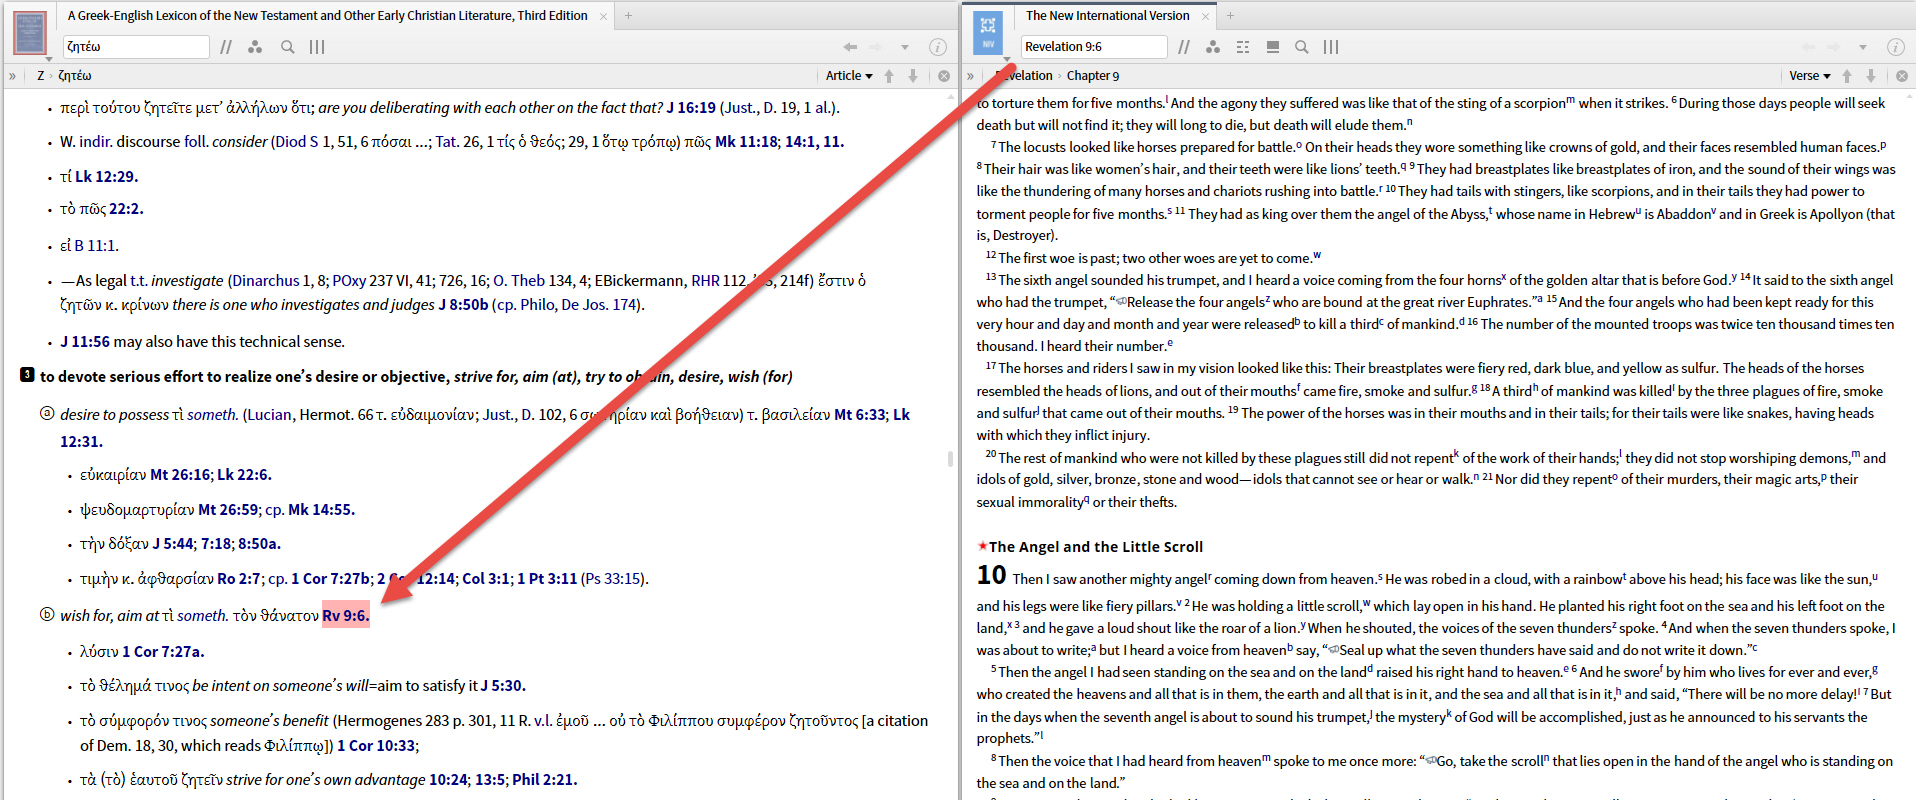Go back in lexicon panel history
This screenshot has height=800, width=1916.
tap(850, 47)
